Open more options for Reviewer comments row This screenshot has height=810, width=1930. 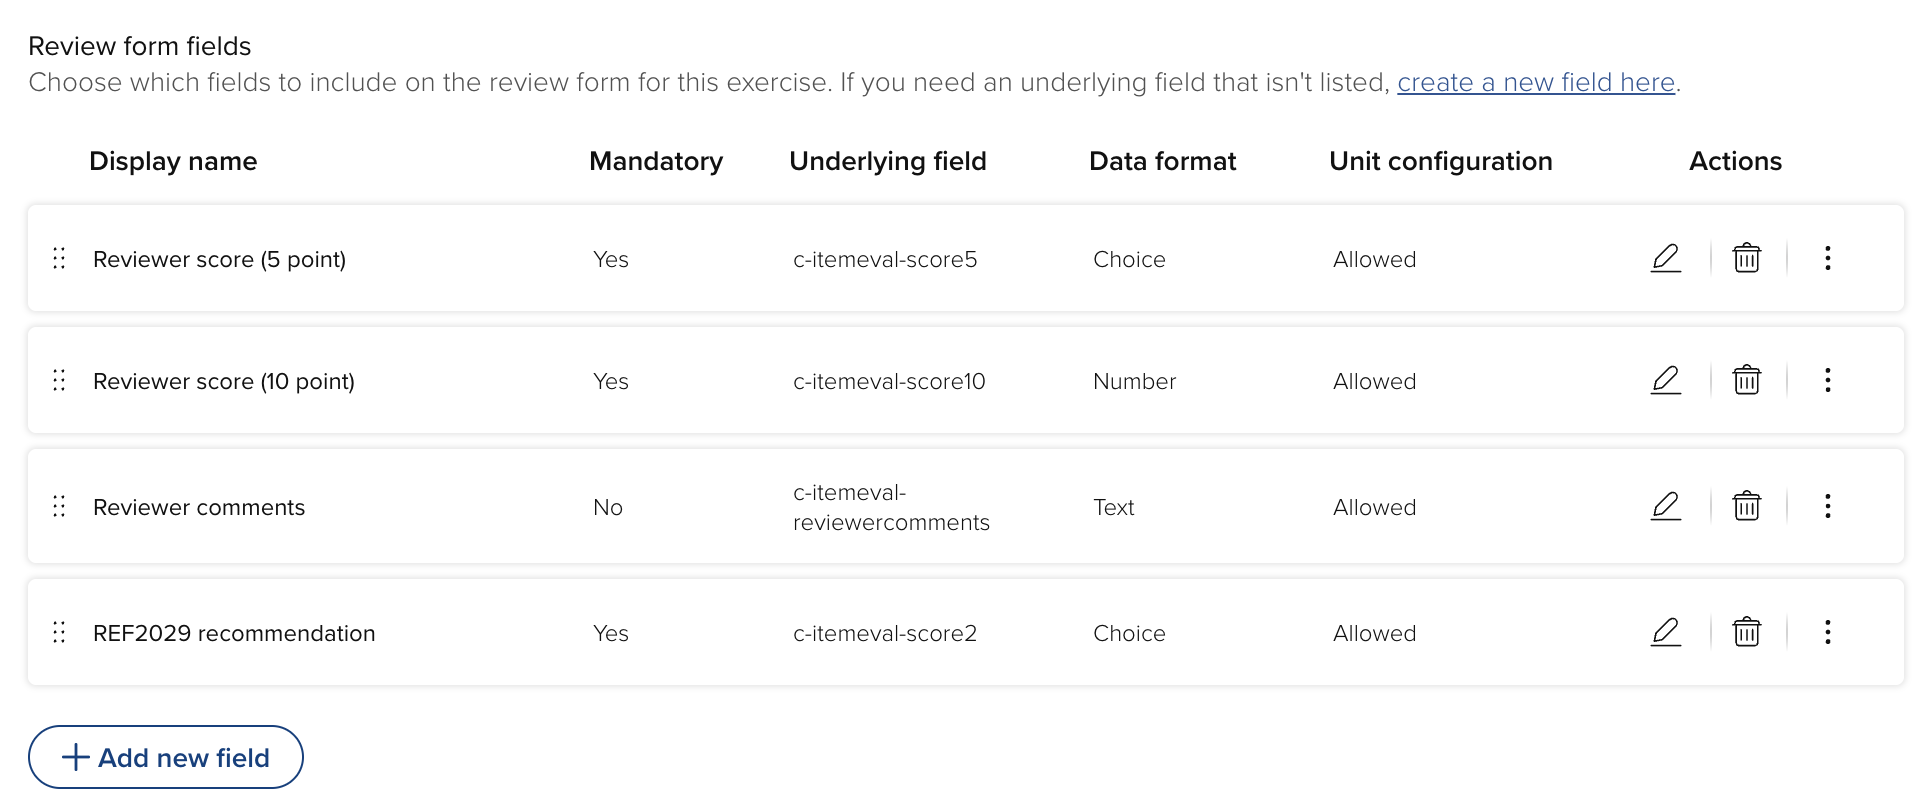(x=1827, y=506)
